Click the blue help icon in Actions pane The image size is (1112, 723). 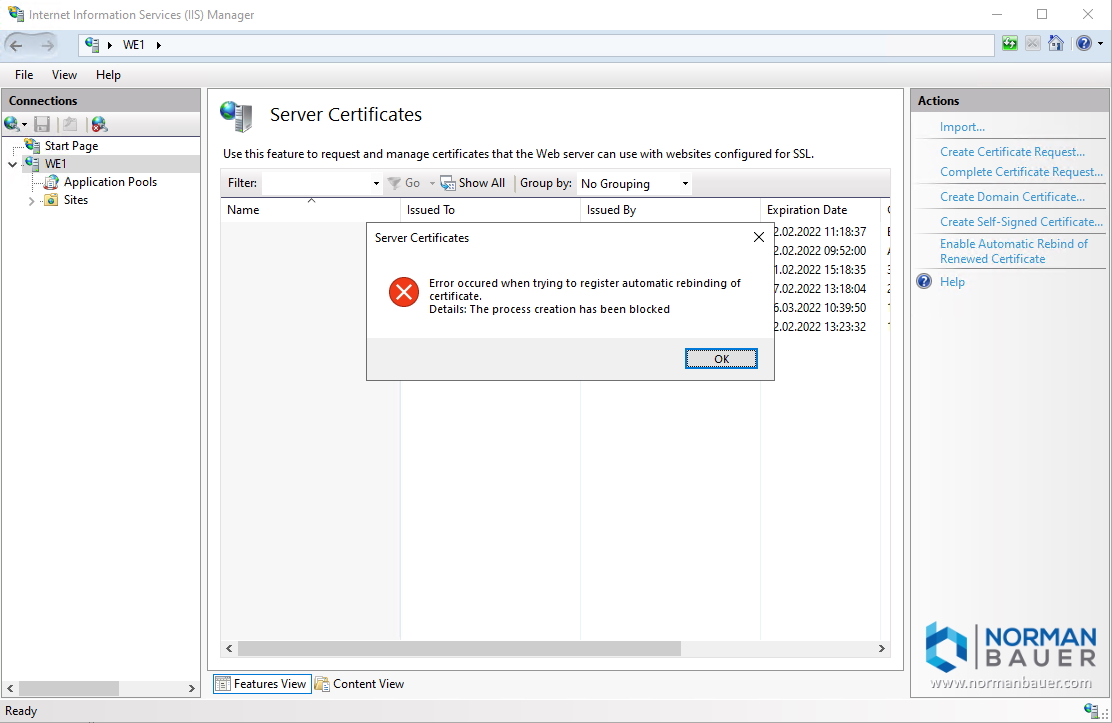click(x=924, y=282)
